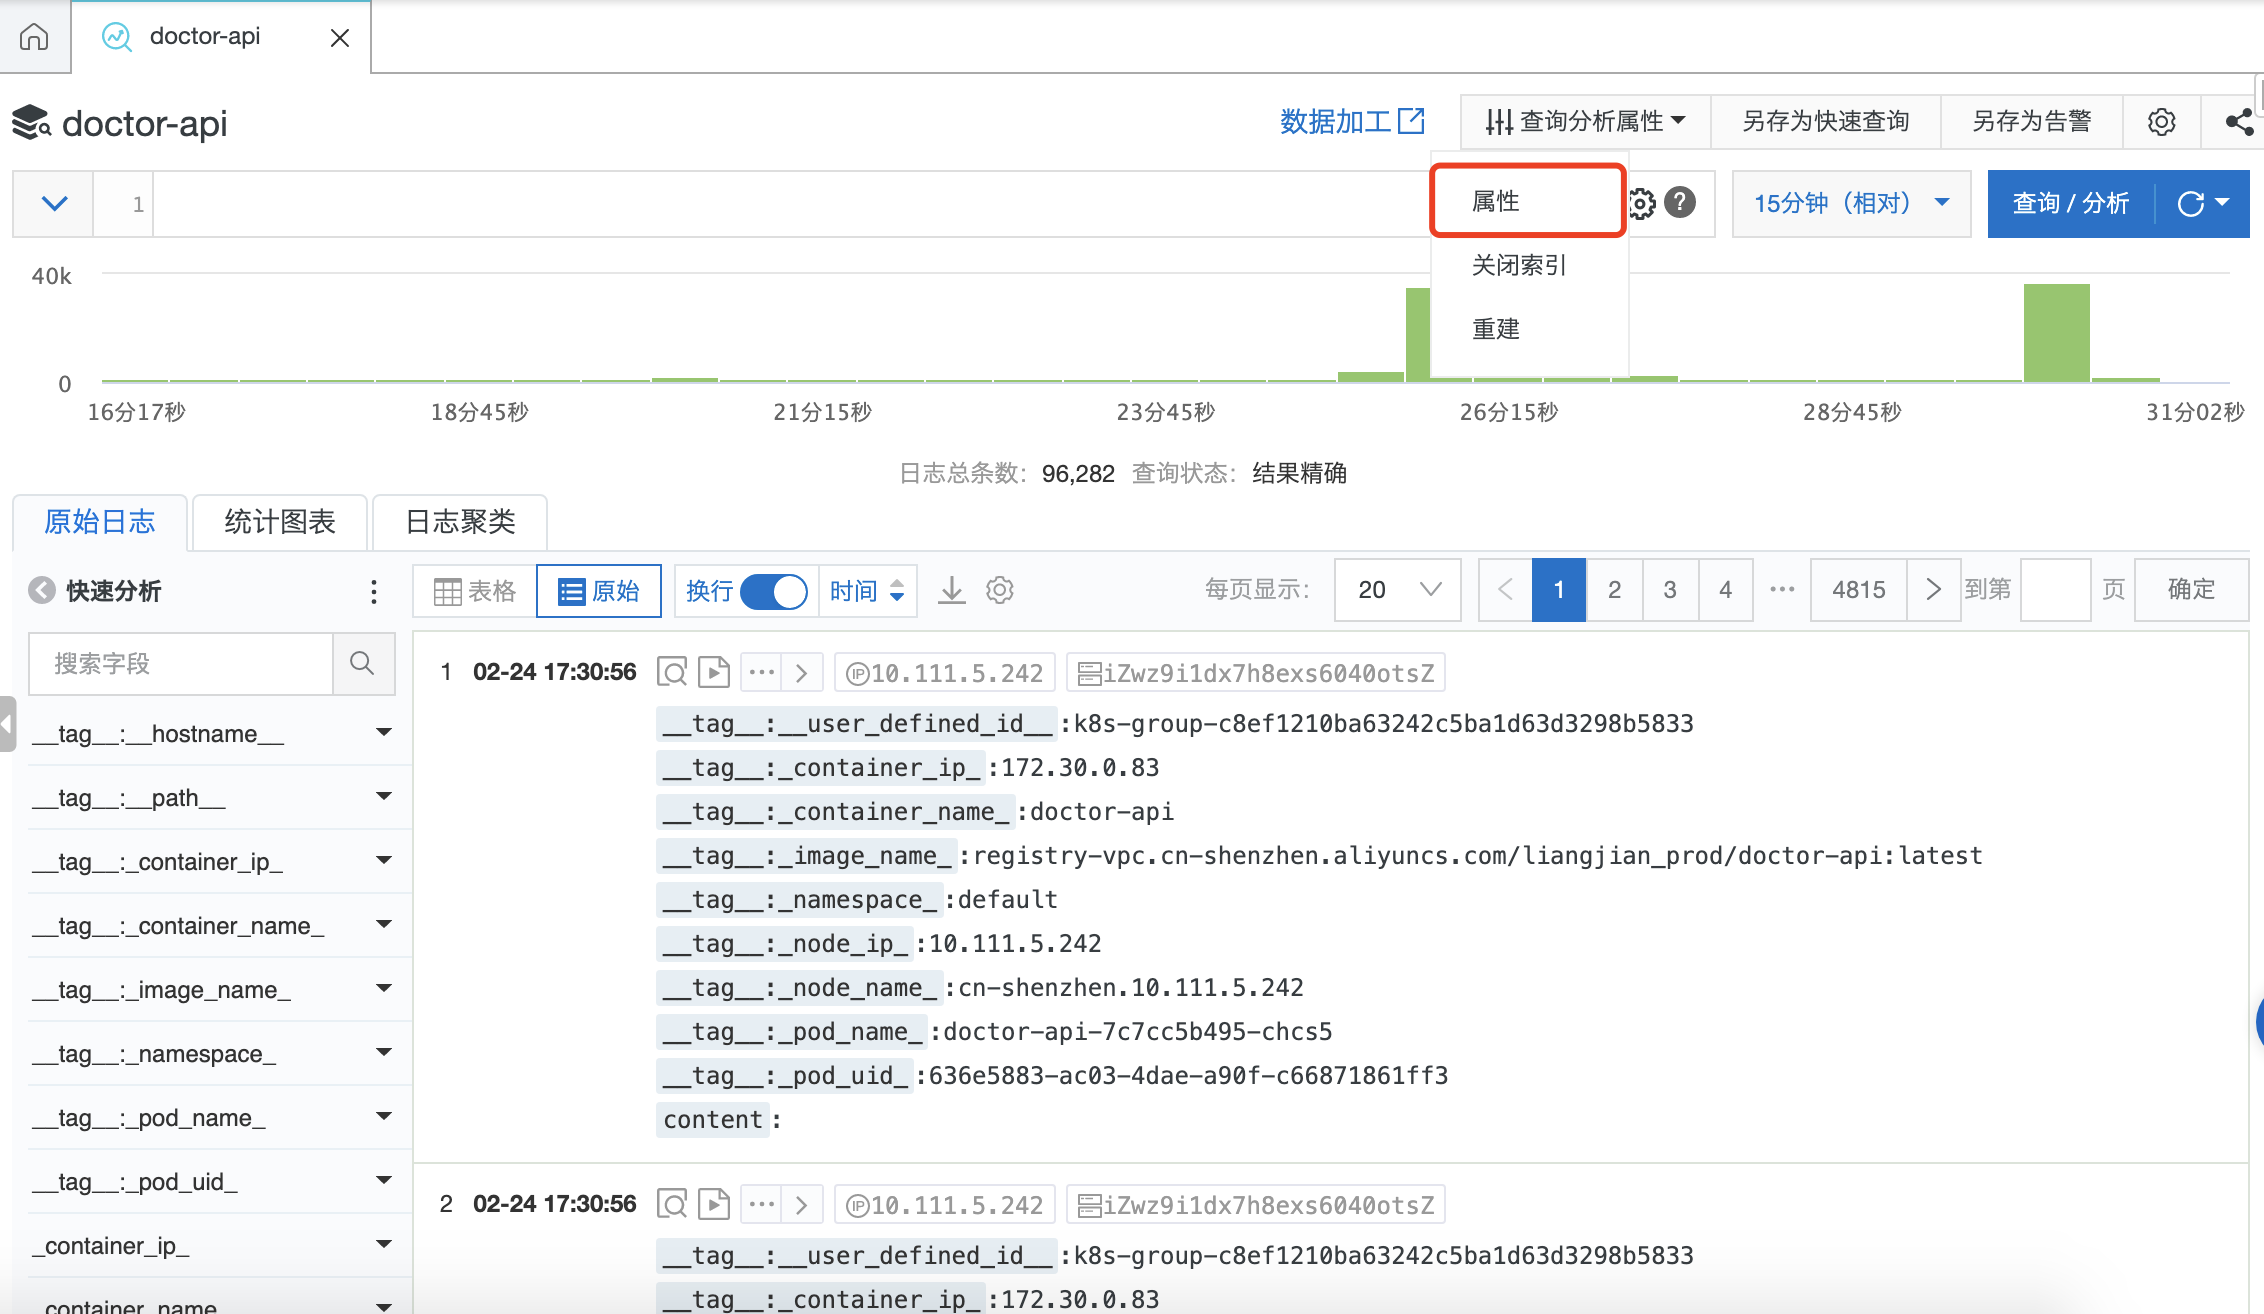The width and height of the screenshot is (2264, 1314).
Task: Click the help question mark icon
Action: pos(1680,203)
